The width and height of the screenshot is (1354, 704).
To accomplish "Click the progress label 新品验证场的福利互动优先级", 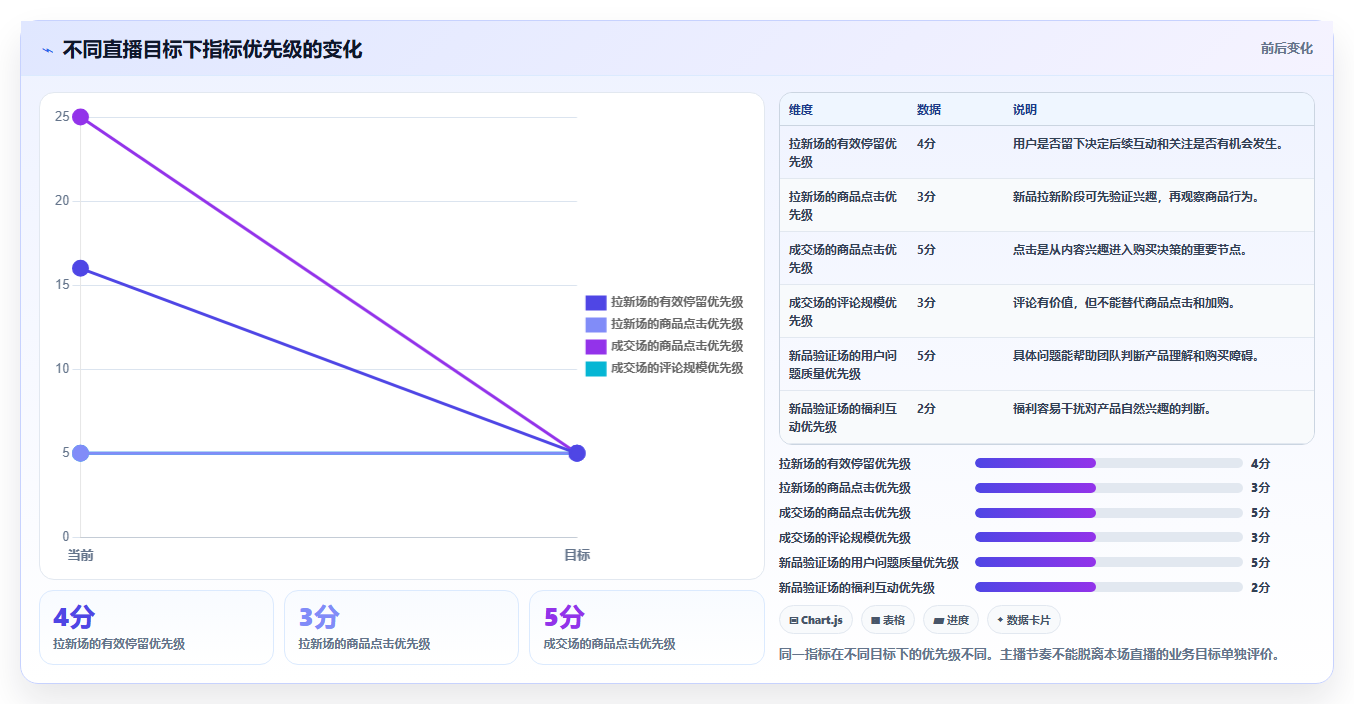I will pyautogui.click(x=857, y=588).
